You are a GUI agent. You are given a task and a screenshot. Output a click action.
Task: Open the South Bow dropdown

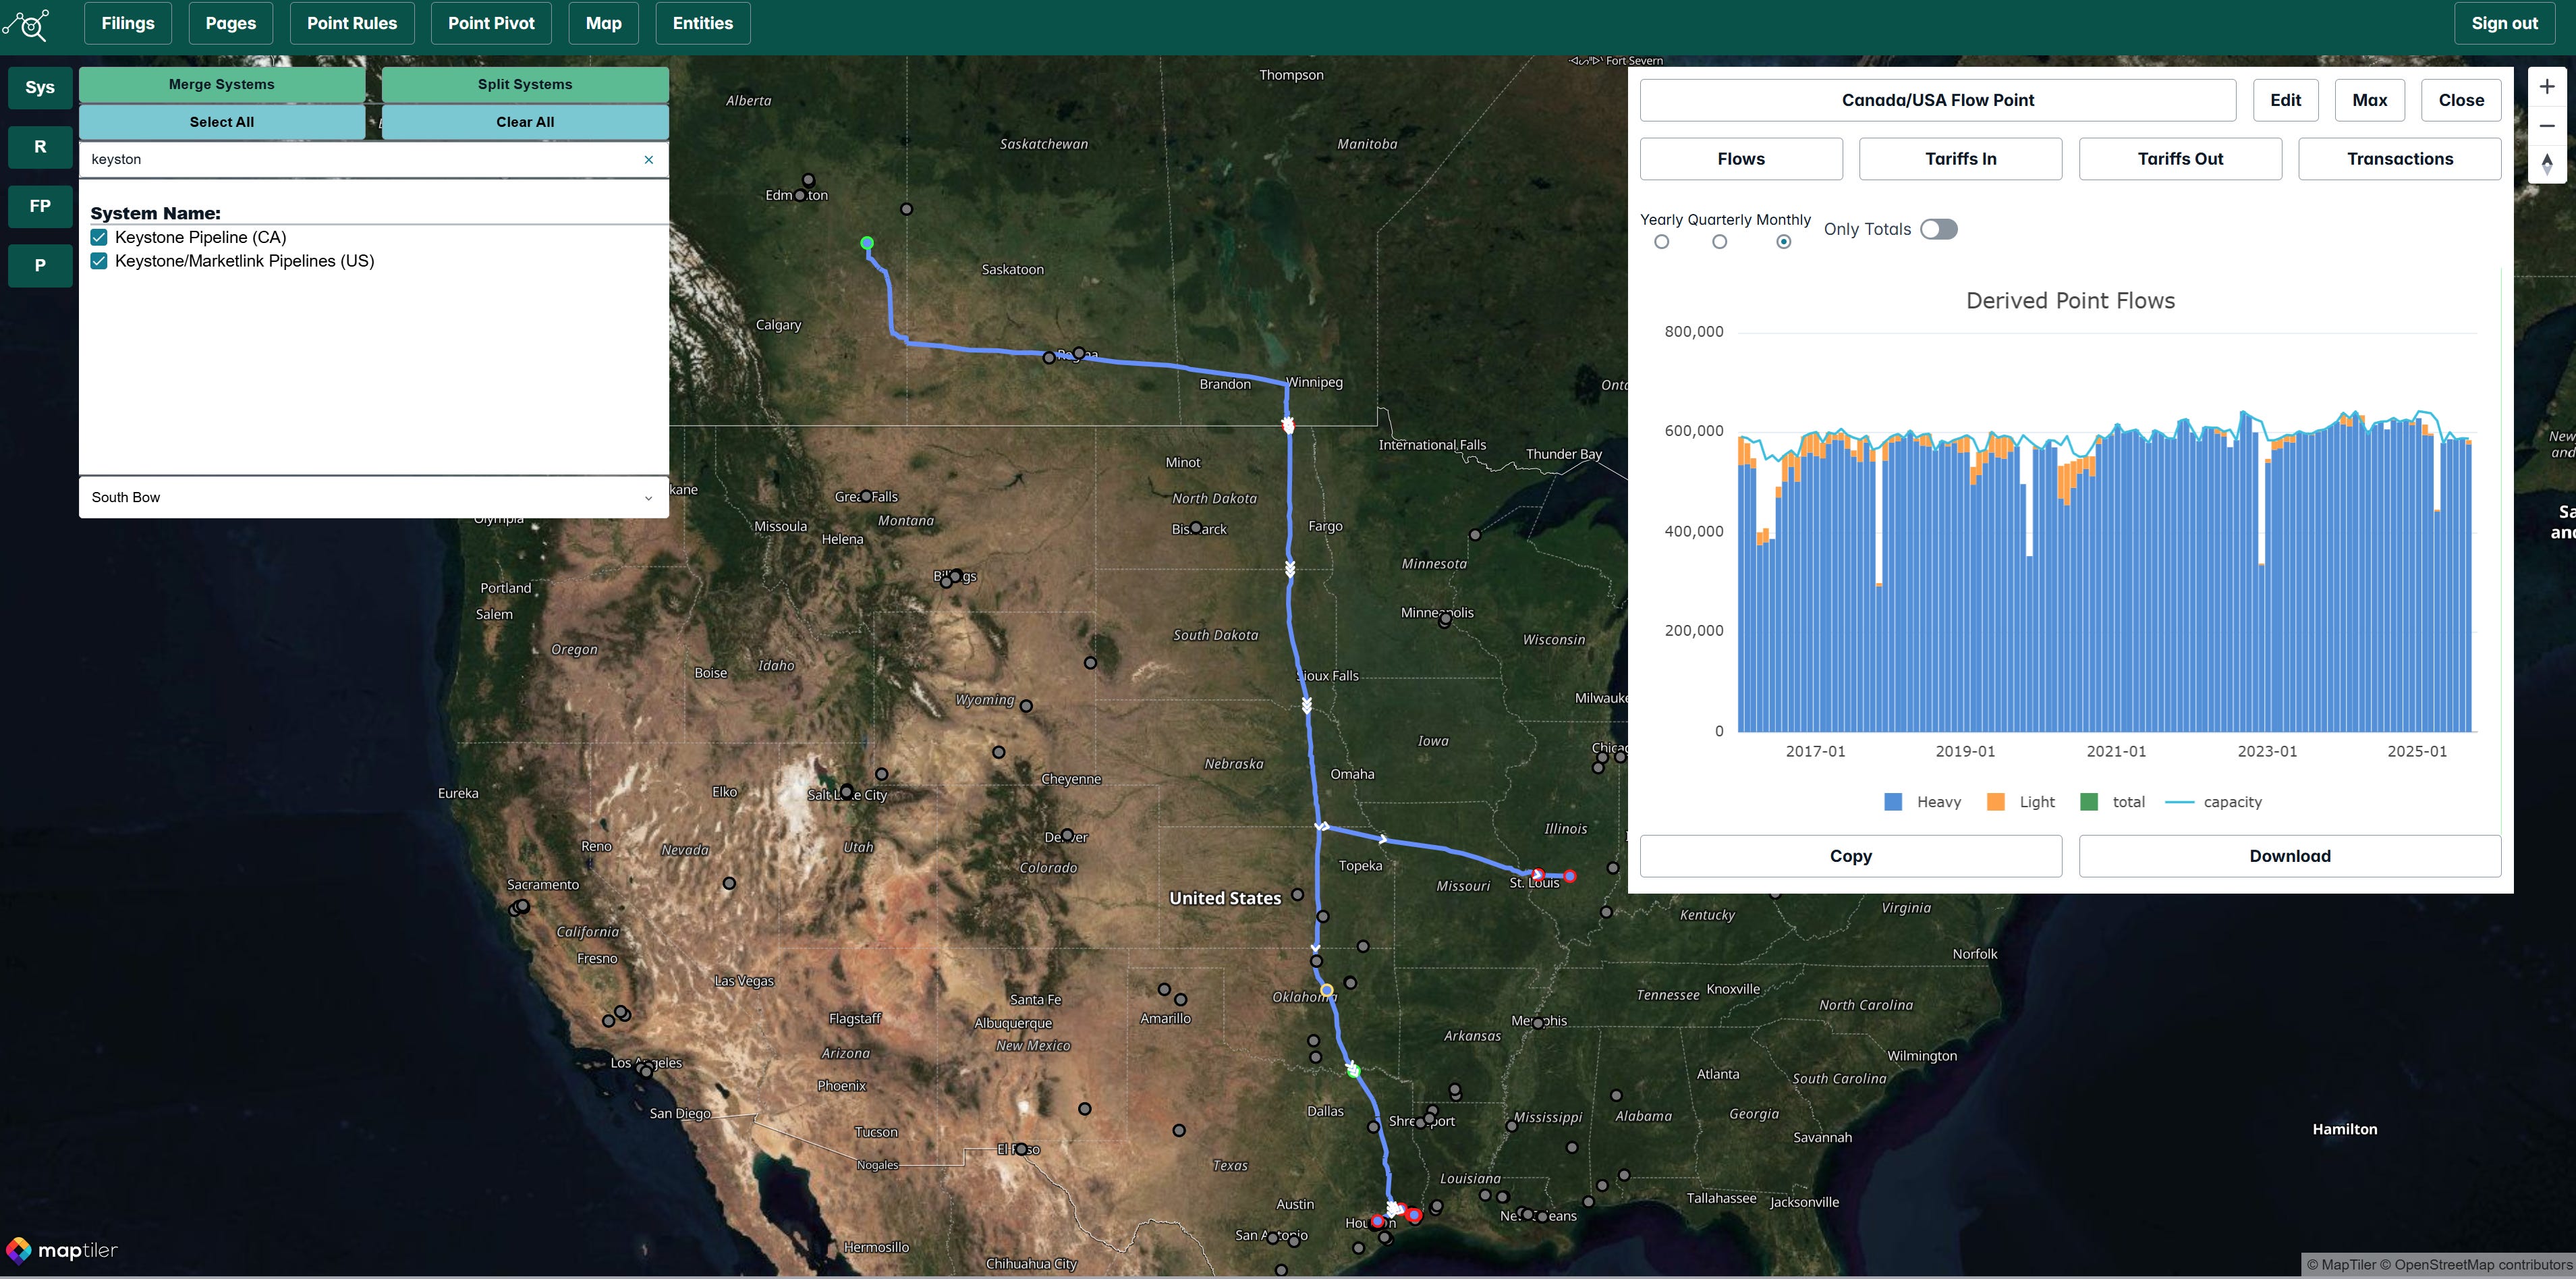point(373,497)
